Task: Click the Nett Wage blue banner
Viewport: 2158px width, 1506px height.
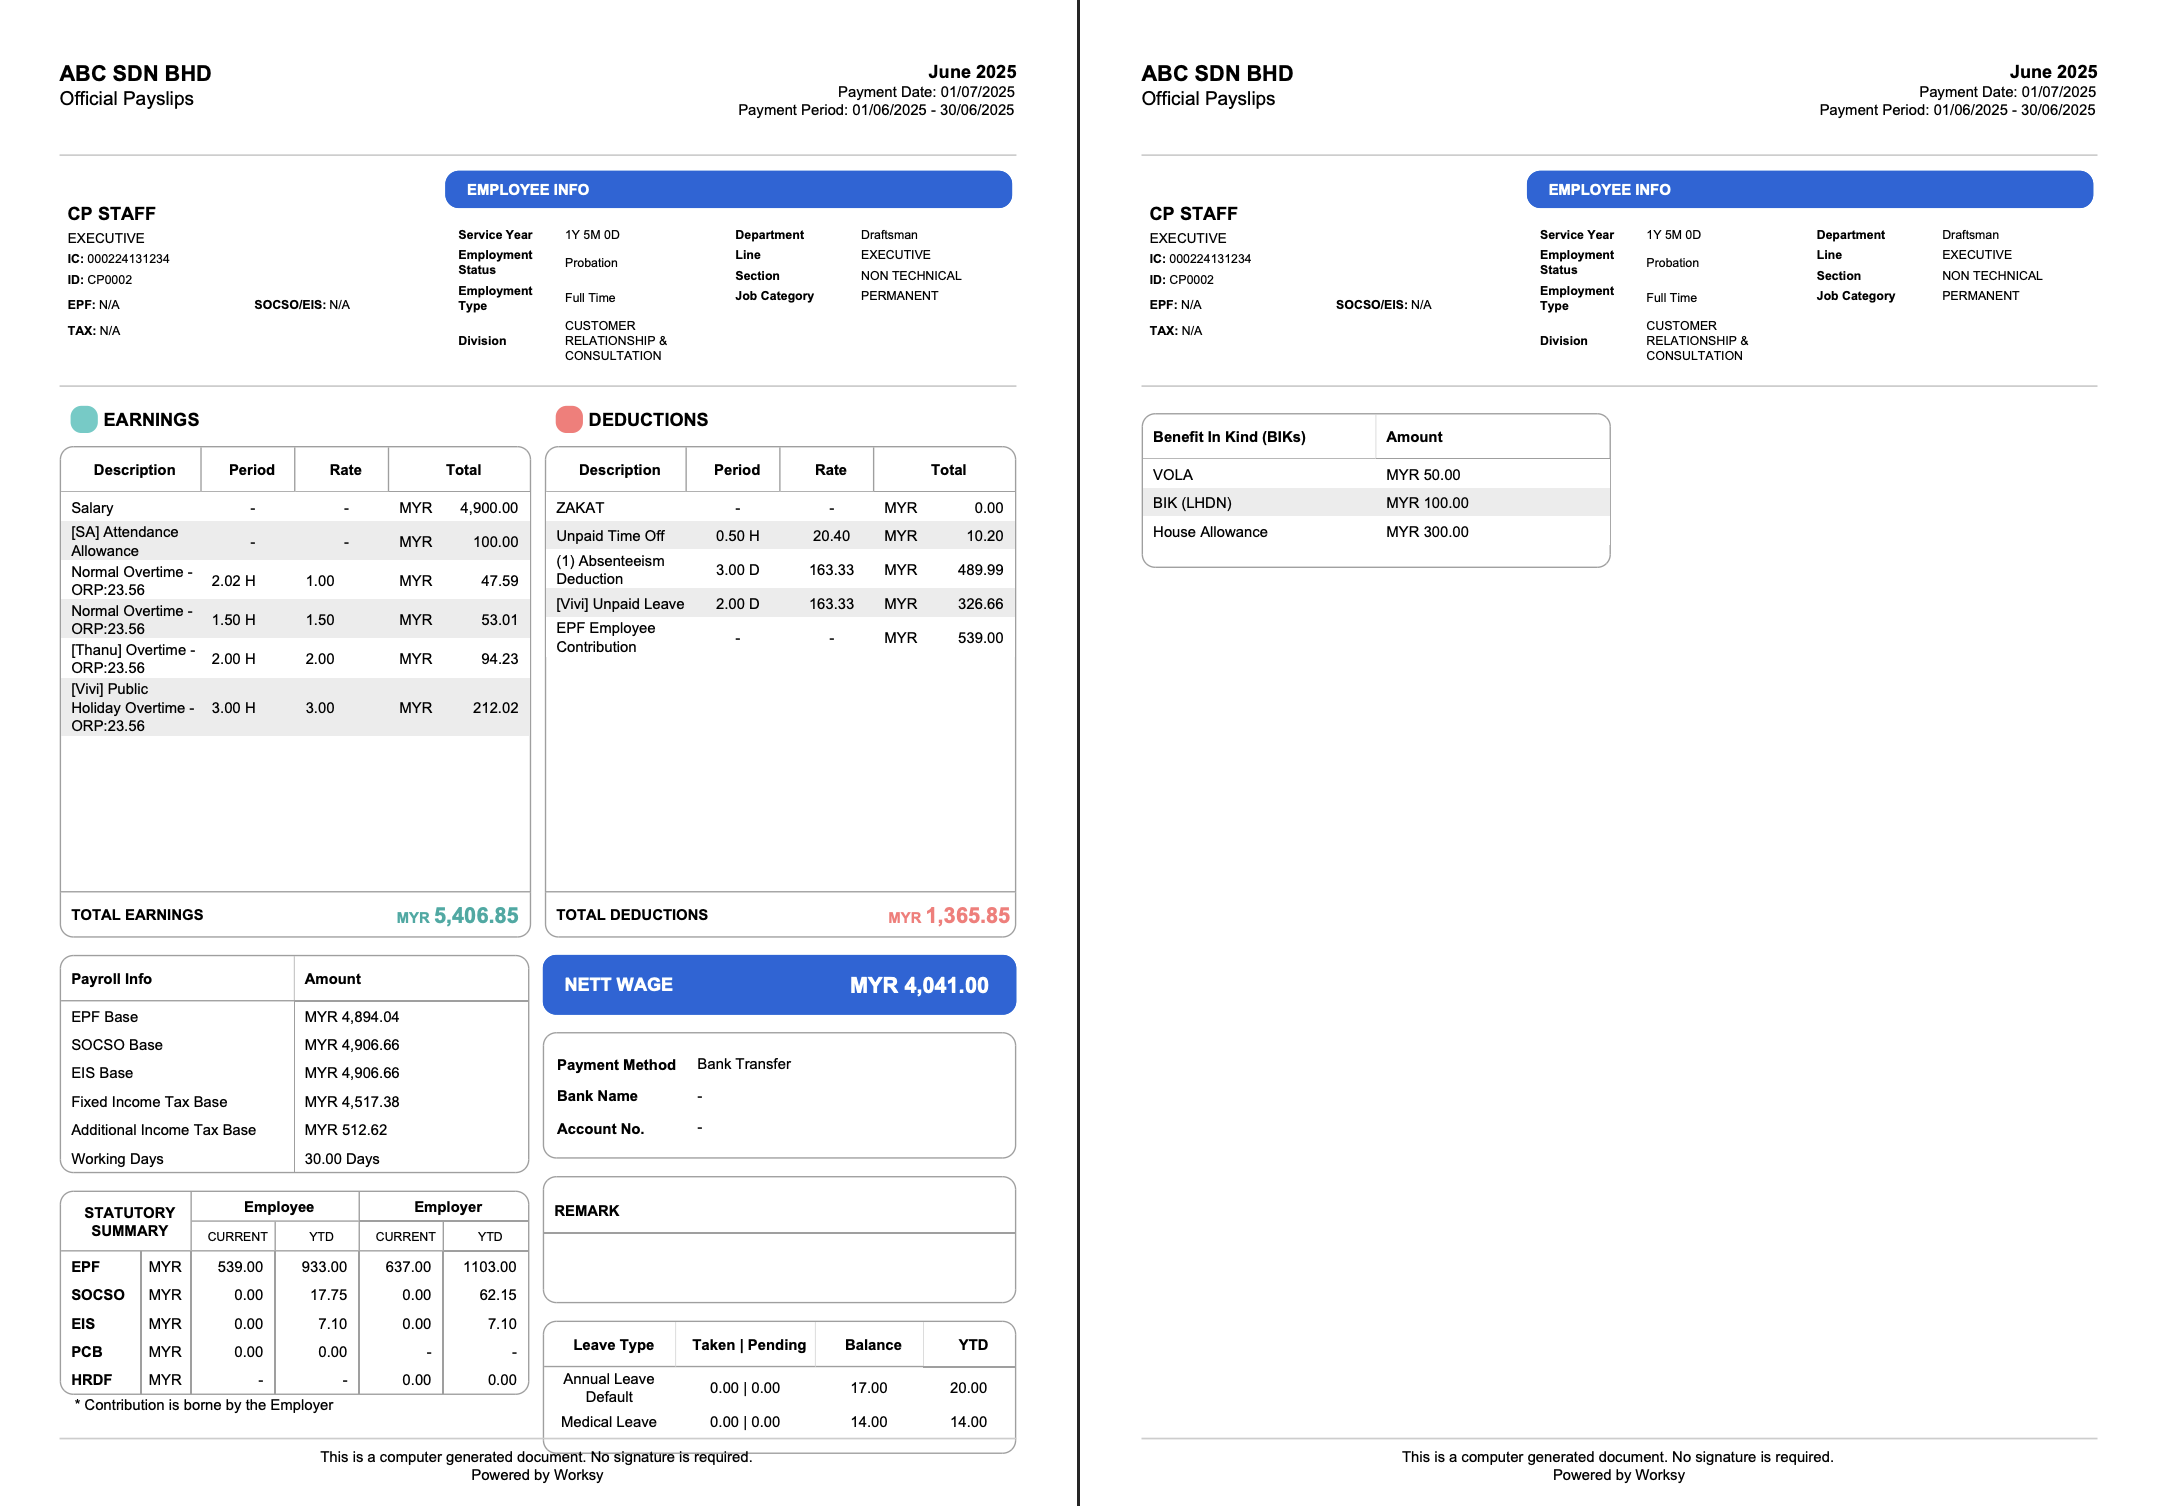Action: pyautogui.click(x=779, y=985)
